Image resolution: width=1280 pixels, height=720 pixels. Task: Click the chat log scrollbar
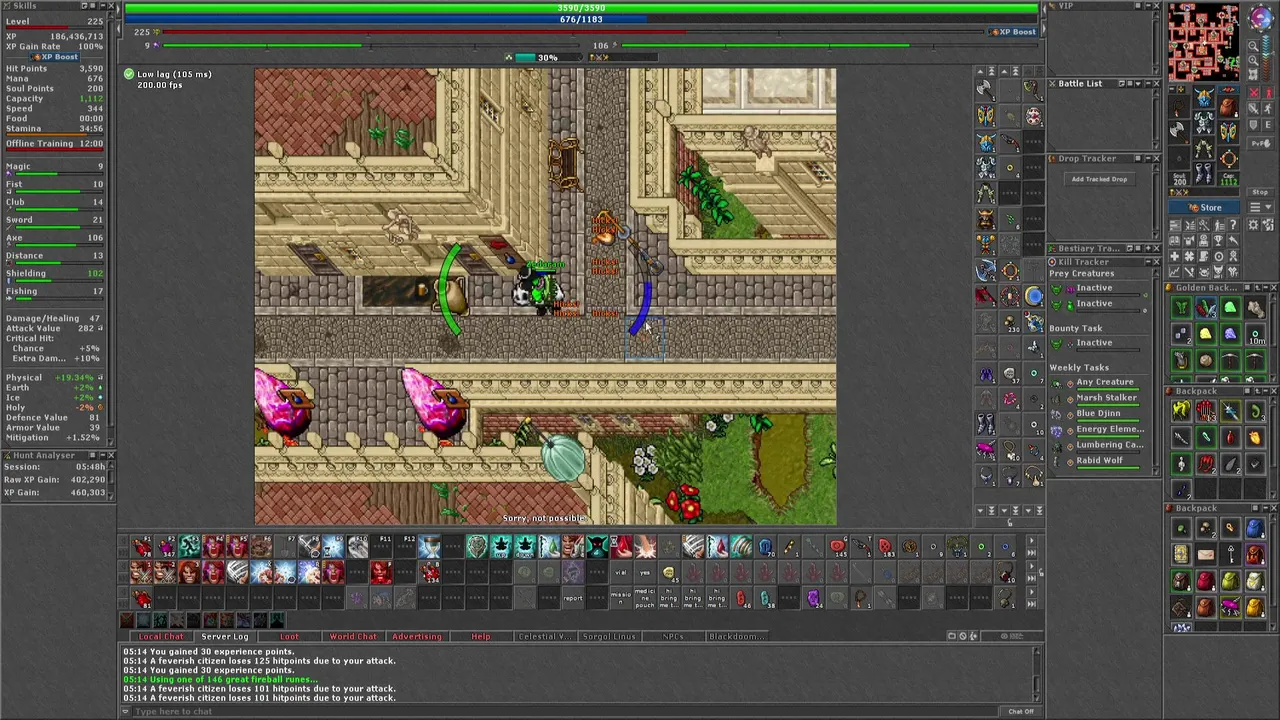[x=1036, y=671]
